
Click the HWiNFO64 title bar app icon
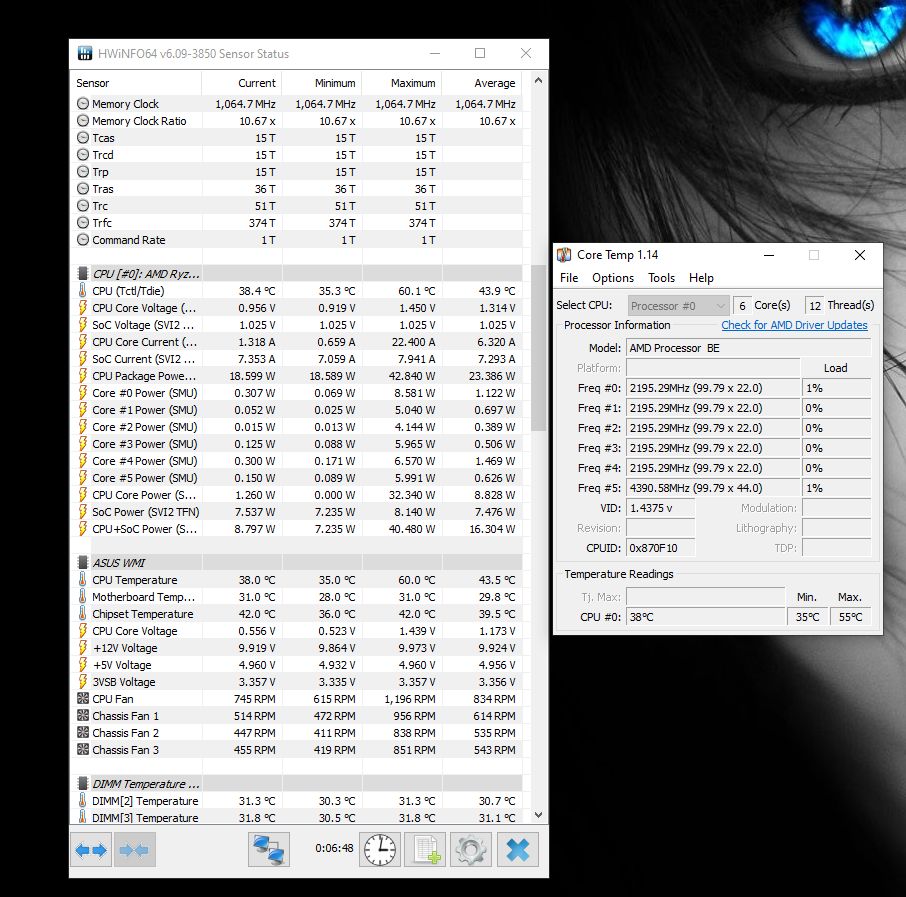click(x=85, y=53)
